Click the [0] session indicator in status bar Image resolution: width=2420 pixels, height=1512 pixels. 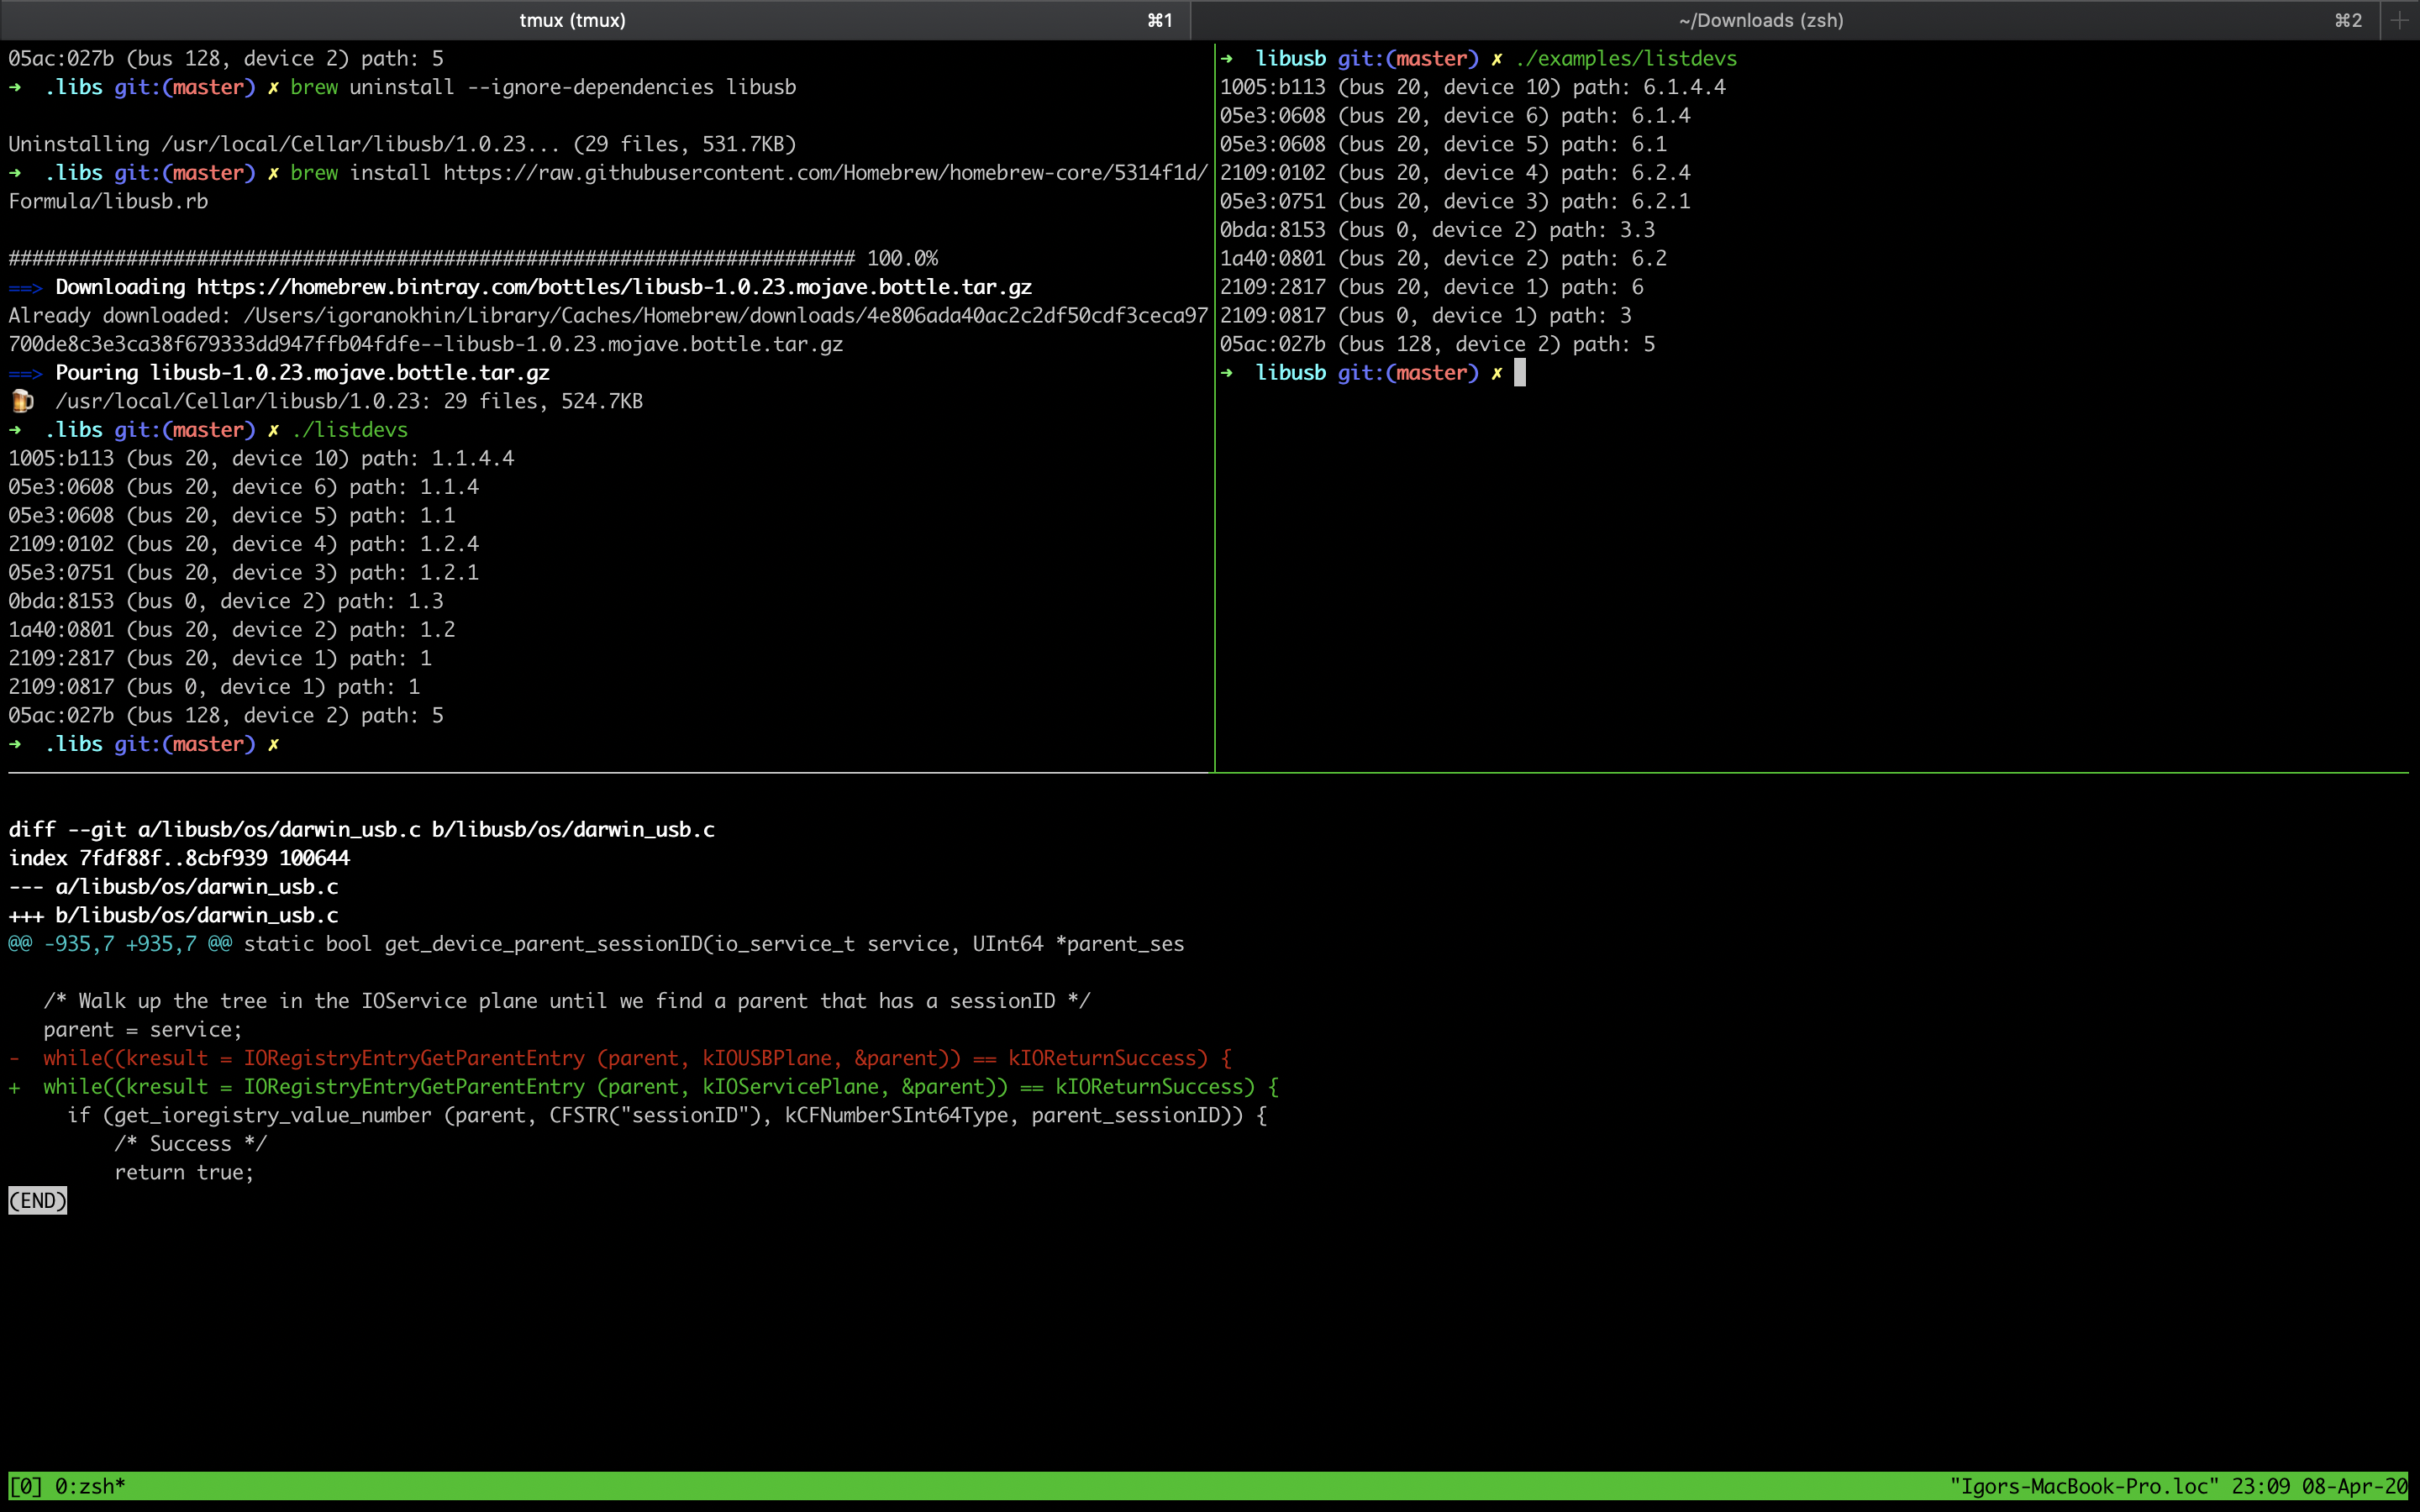tap(25, 1486)
